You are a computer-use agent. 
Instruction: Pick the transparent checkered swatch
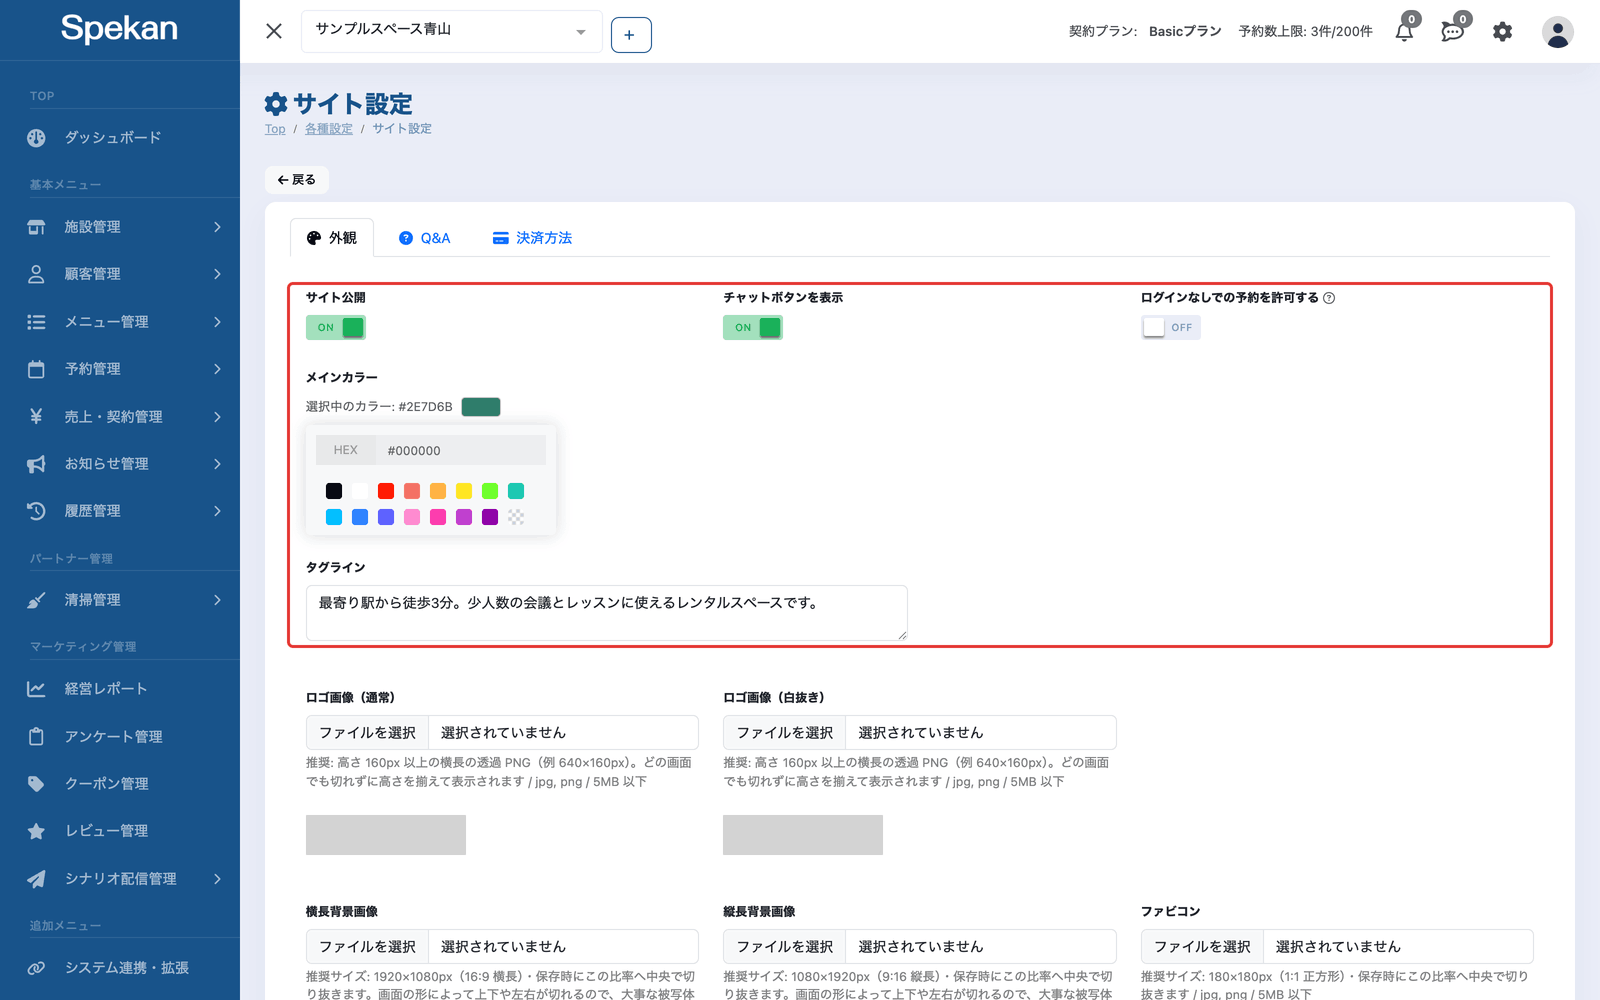coord(516,517)
